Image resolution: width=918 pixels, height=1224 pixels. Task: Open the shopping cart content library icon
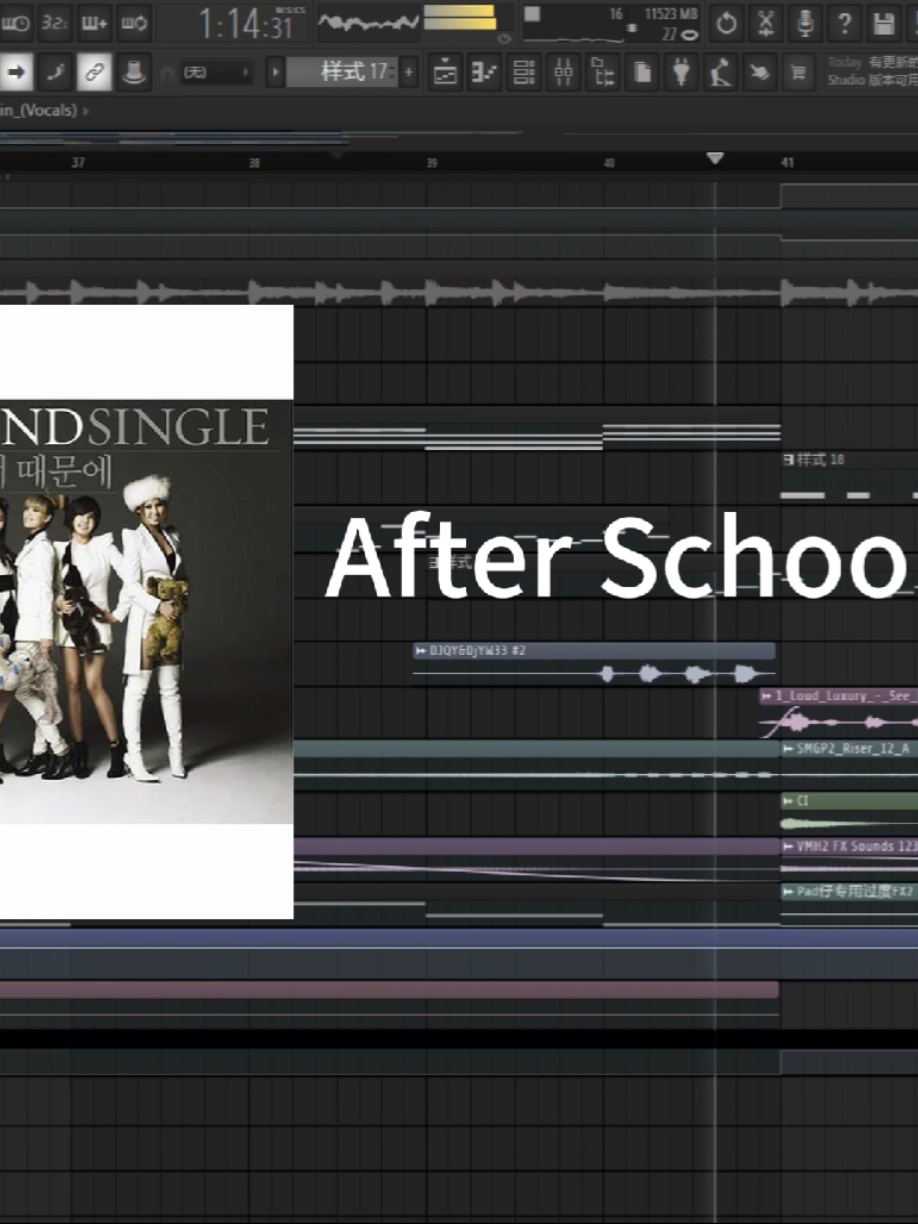coord(798,72)
